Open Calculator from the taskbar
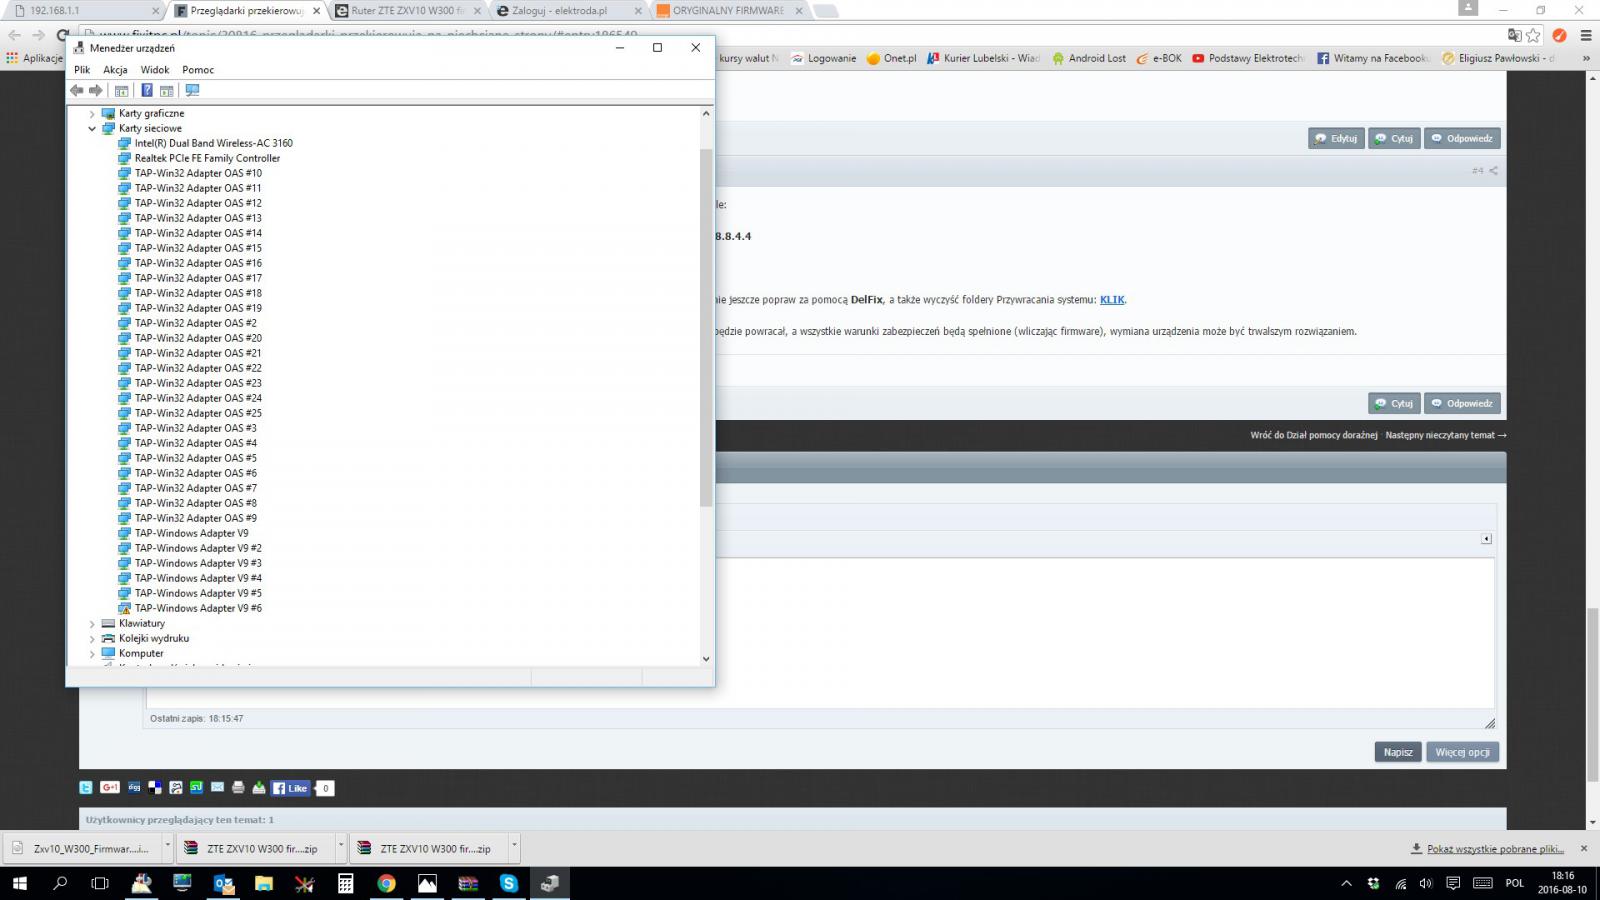The width and height of the screenshot is (1600, 900). tap(345, 883)
